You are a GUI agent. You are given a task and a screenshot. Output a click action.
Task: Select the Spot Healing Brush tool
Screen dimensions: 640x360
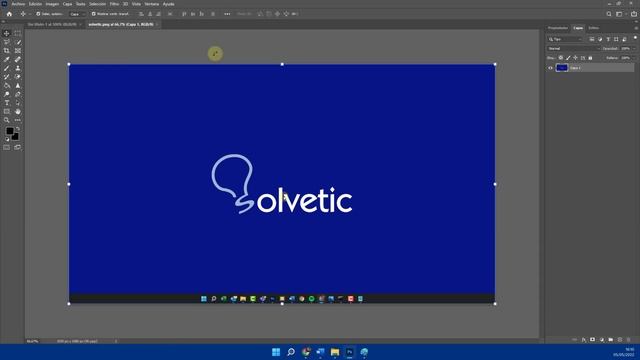(x=18, y=60)
